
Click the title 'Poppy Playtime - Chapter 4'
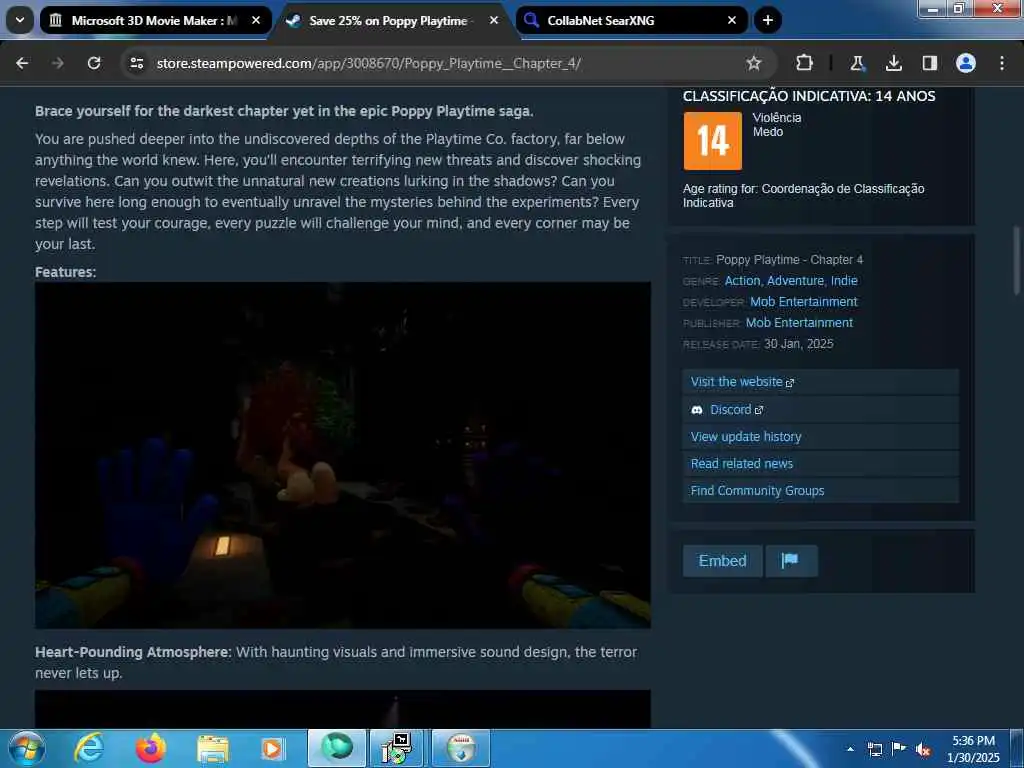[790, 260]
